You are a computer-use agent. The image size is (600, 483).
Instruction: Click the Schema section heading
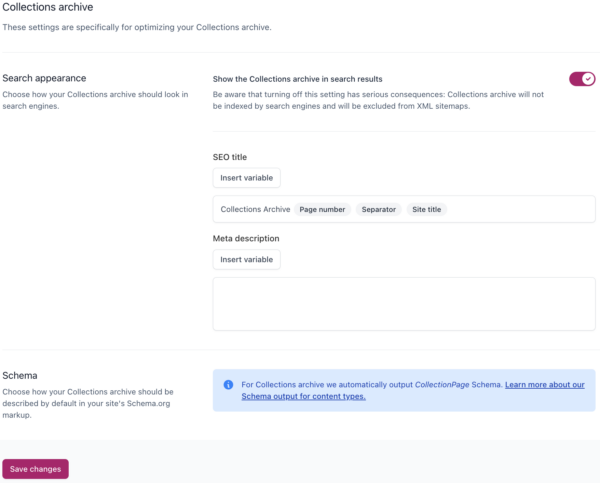click(x=22, y=375)
